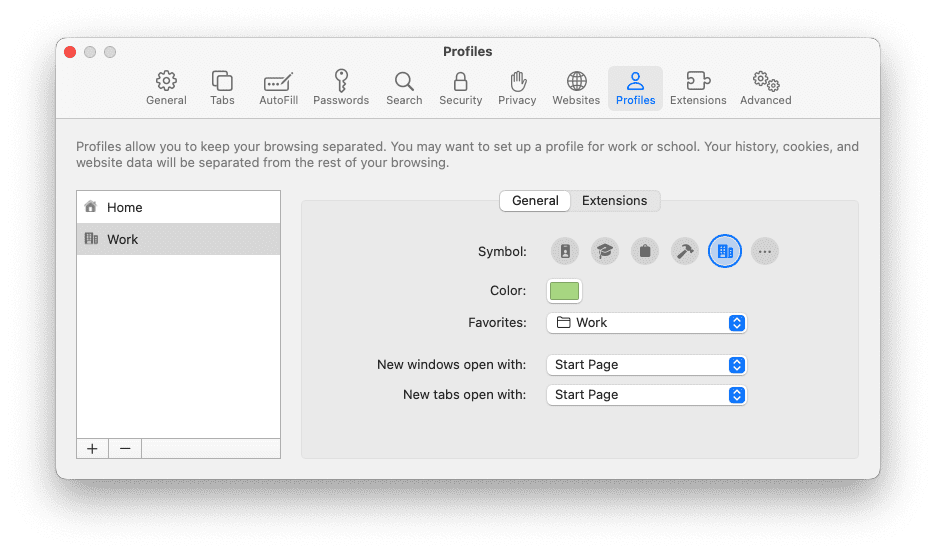Open the green profile color well

(x=564, y=291)
